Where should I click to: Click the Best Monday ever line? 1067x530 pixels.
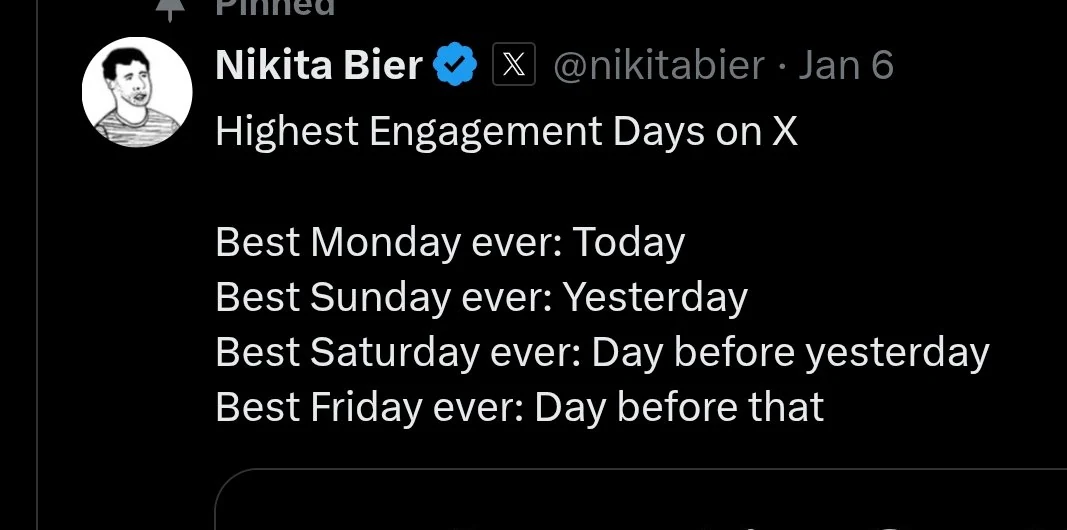tap(450, 242)
